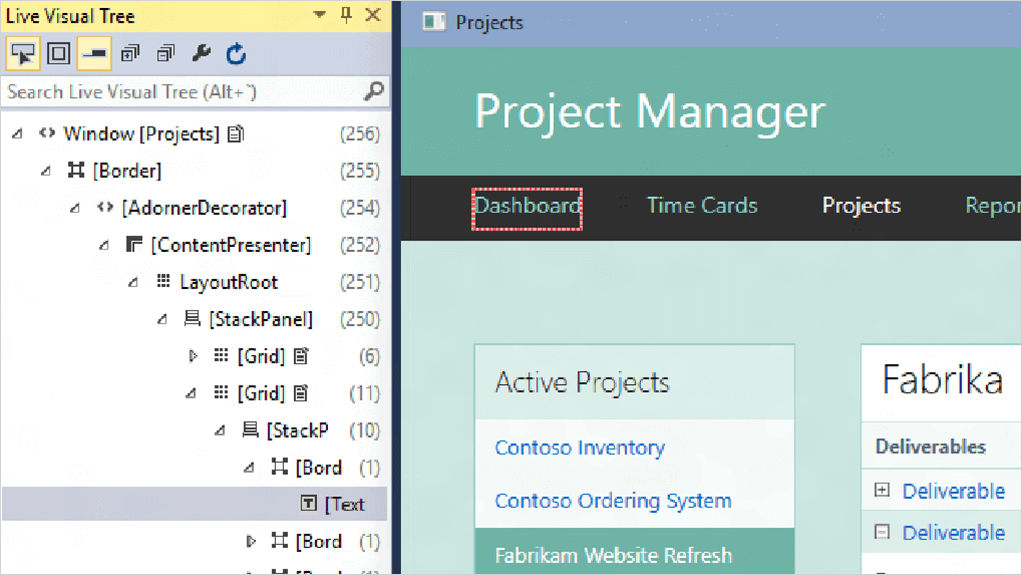Open the Time Cards tab

[702, 206]
